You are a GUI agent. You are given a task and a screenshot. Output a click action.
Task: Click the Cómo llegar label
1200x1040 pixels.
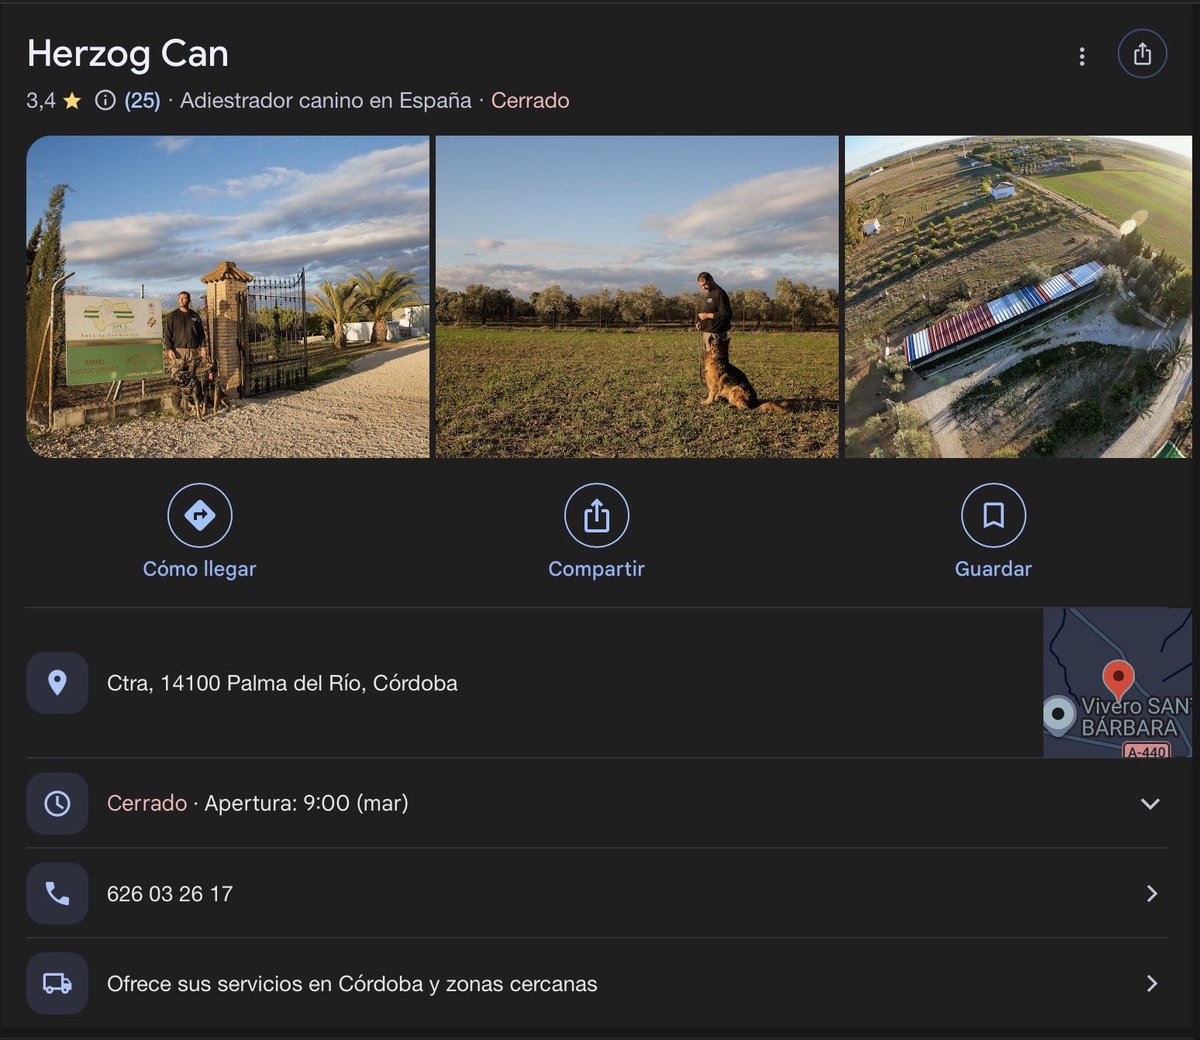[x=200, y=568]
